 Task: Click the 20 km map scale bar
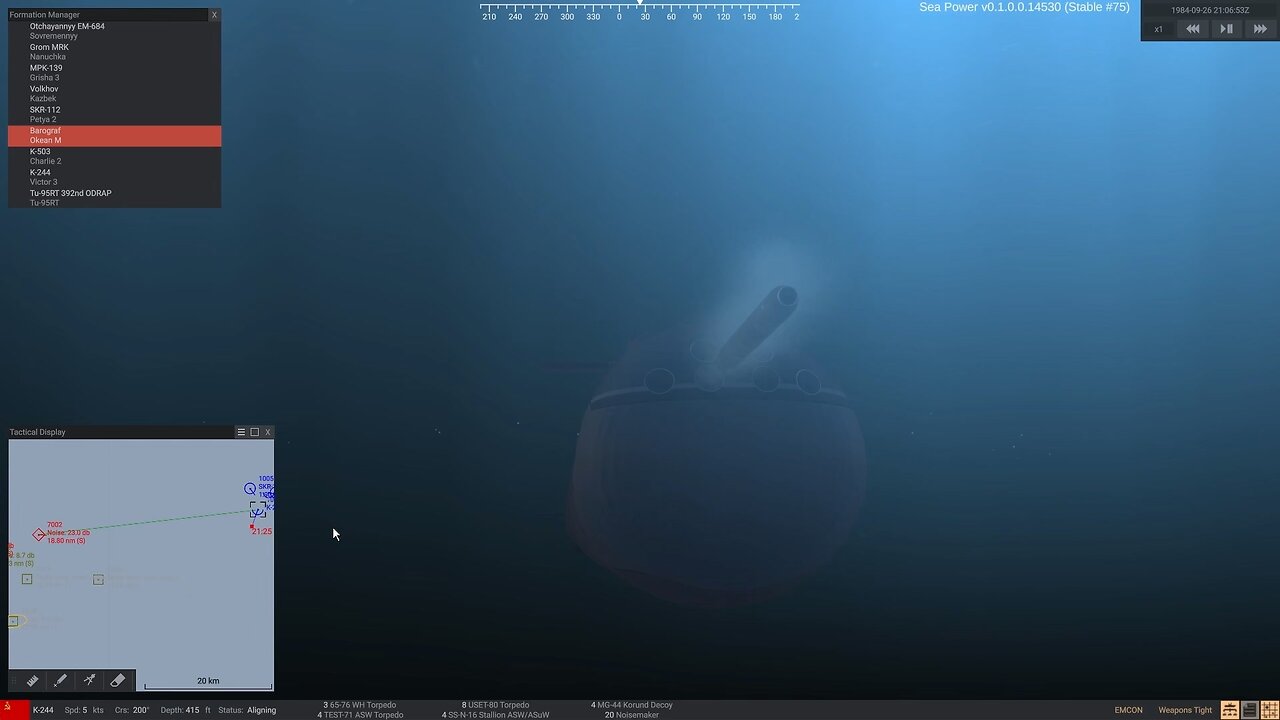point(208,684)
